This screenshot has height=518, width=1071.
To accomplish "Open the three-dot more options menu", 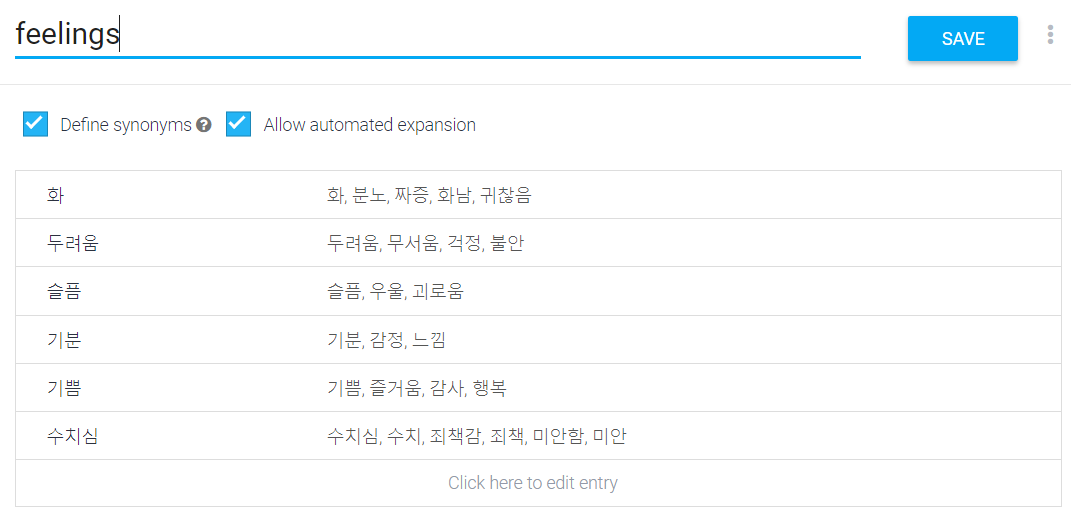I will coord(1050,35).
